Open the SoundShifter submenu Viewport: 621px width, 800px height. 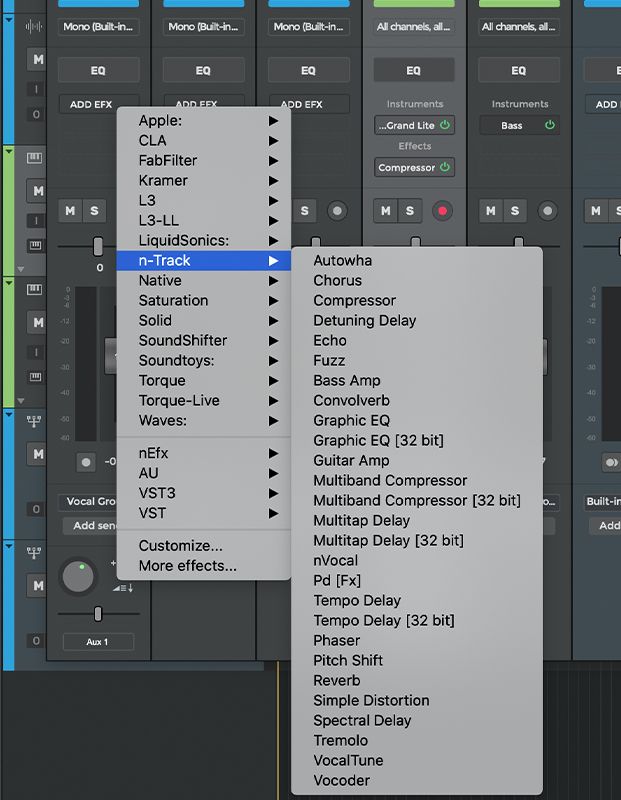pyautogui.click(x=204, y=340)
